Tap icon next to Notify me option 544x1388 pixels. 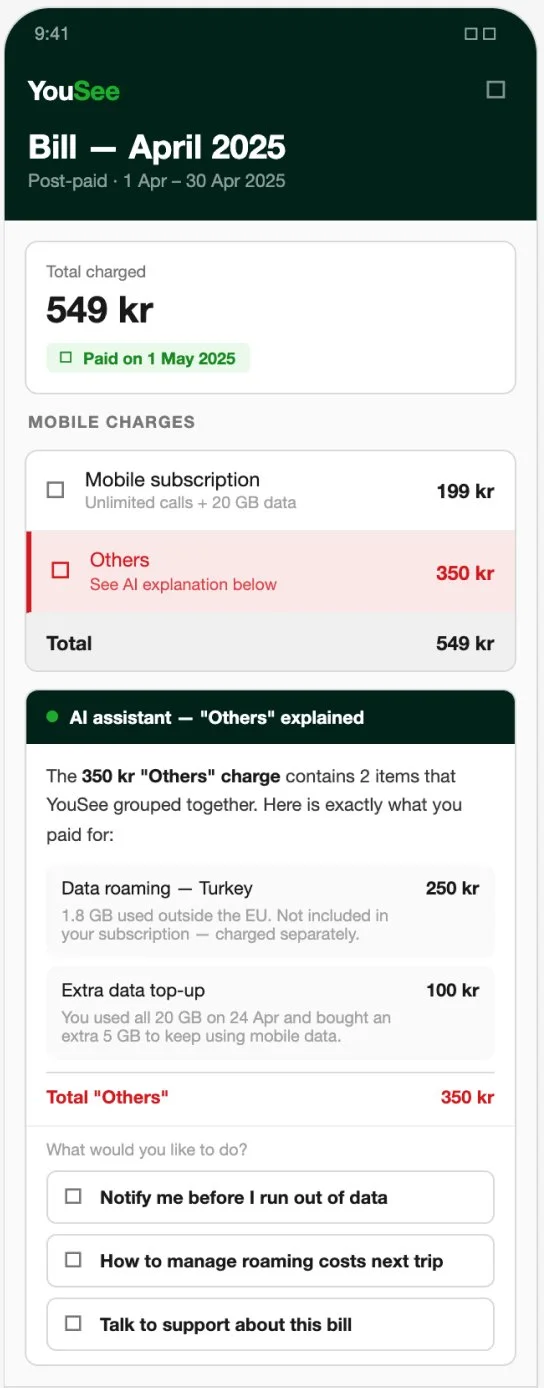point(73,1196)
